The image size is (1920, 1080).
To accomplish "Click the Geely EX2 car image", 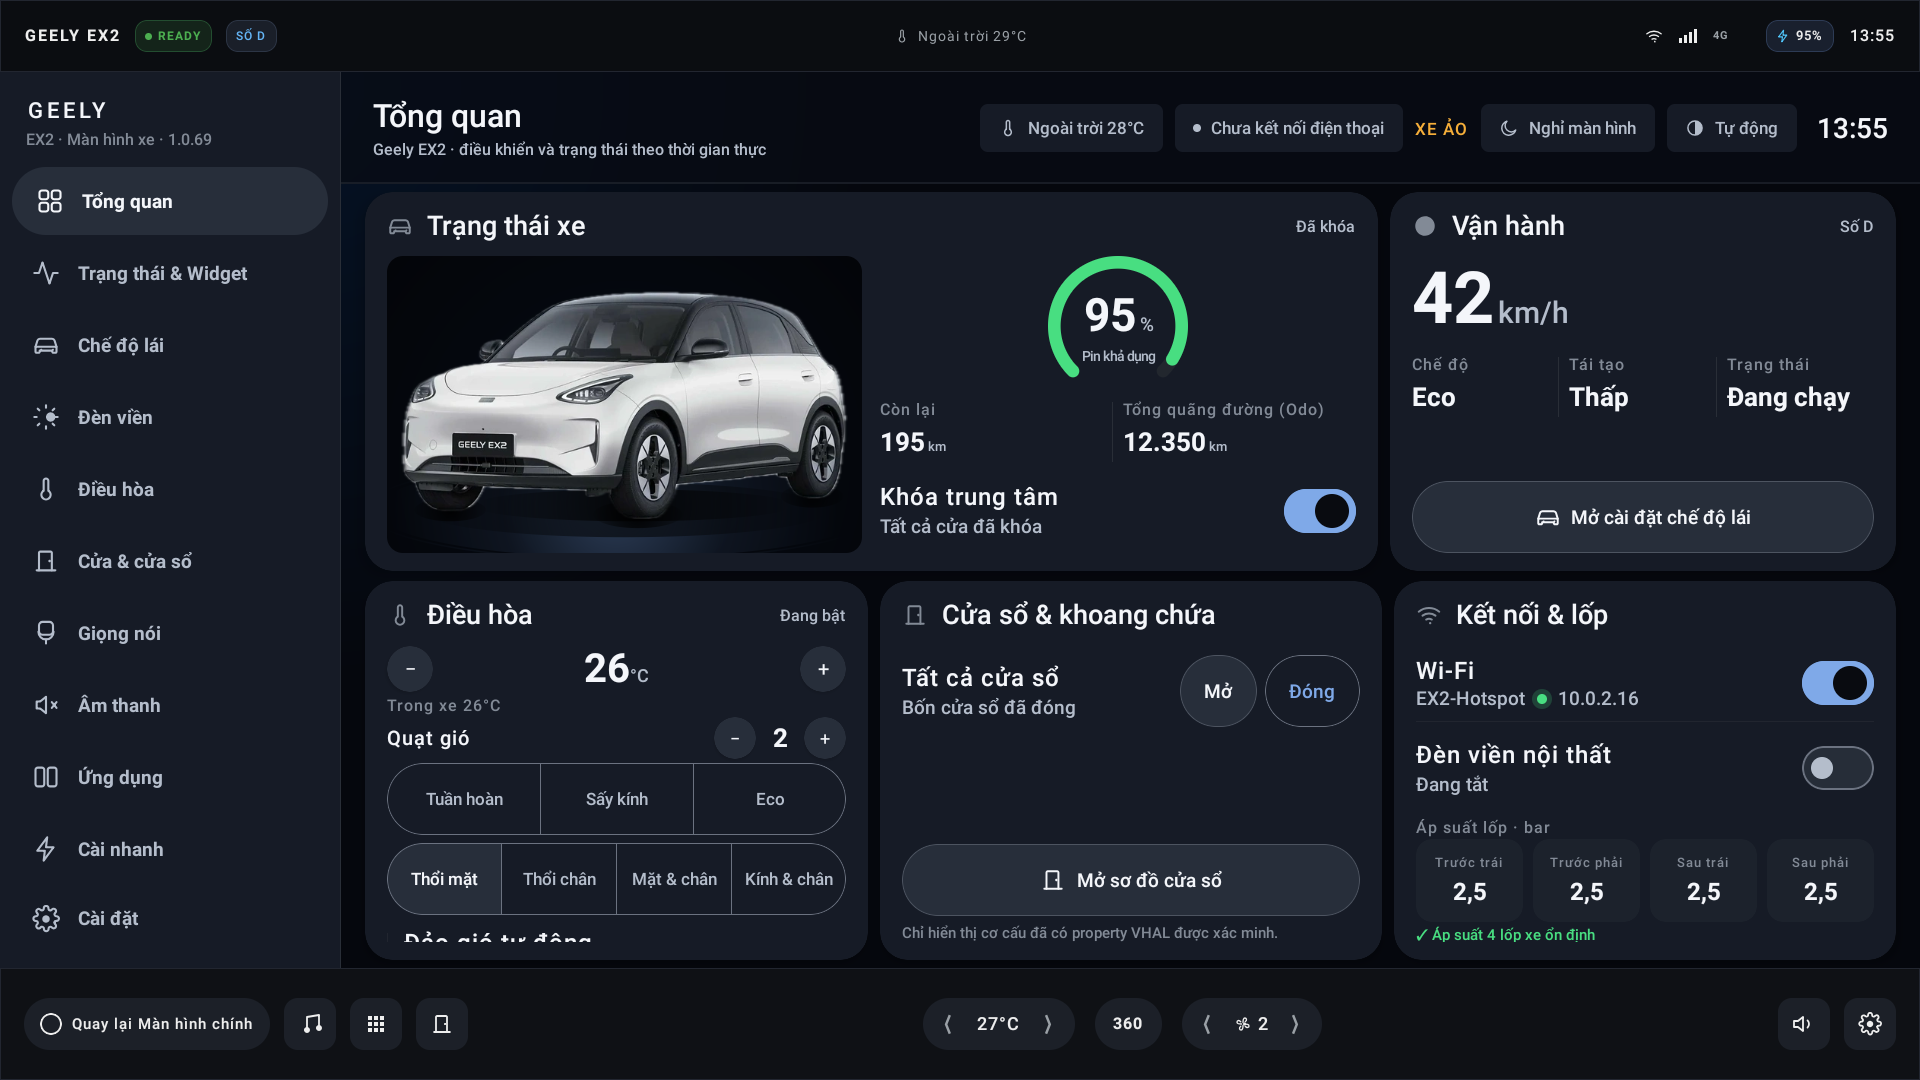I will point(624,404).
